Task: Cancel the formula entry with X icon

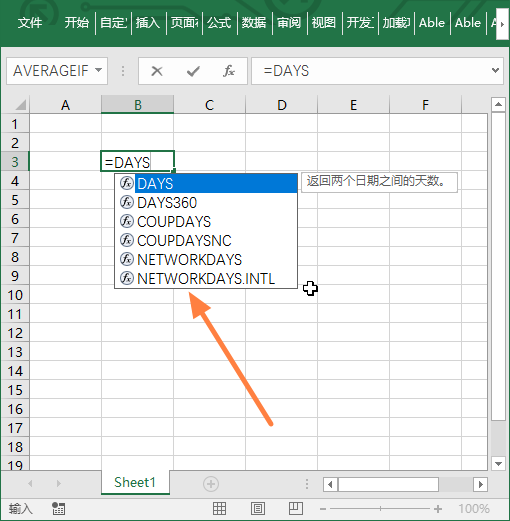Action: tap(157, 71)
